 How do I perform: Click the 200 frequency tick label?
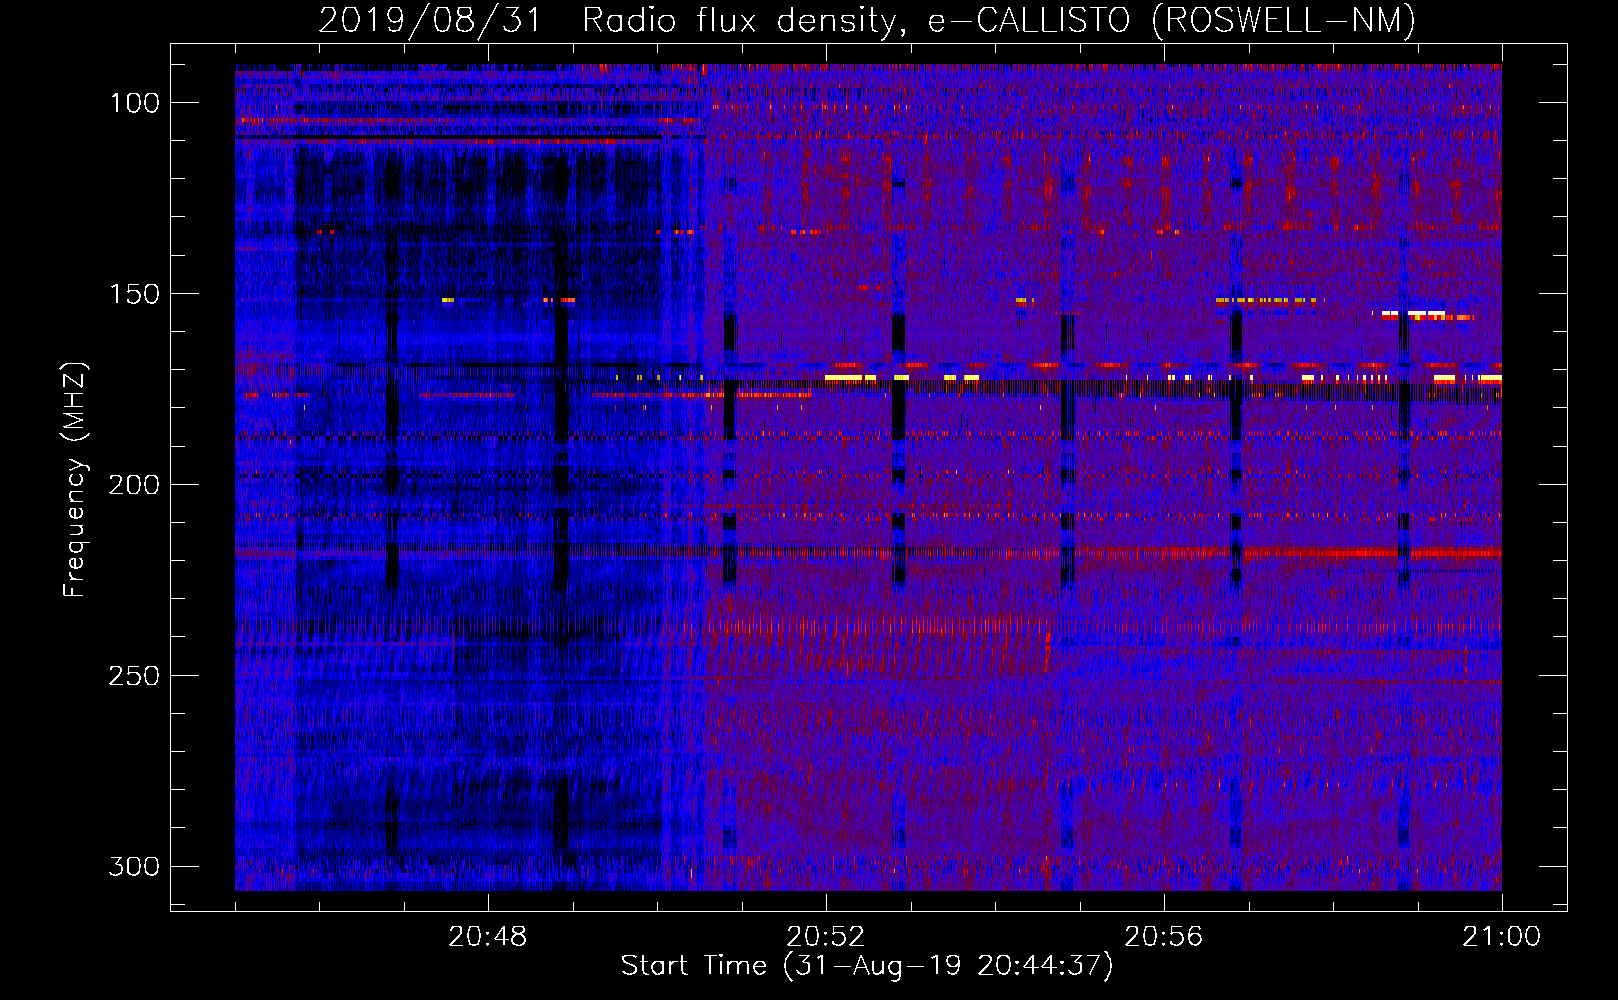click(134, 485)
